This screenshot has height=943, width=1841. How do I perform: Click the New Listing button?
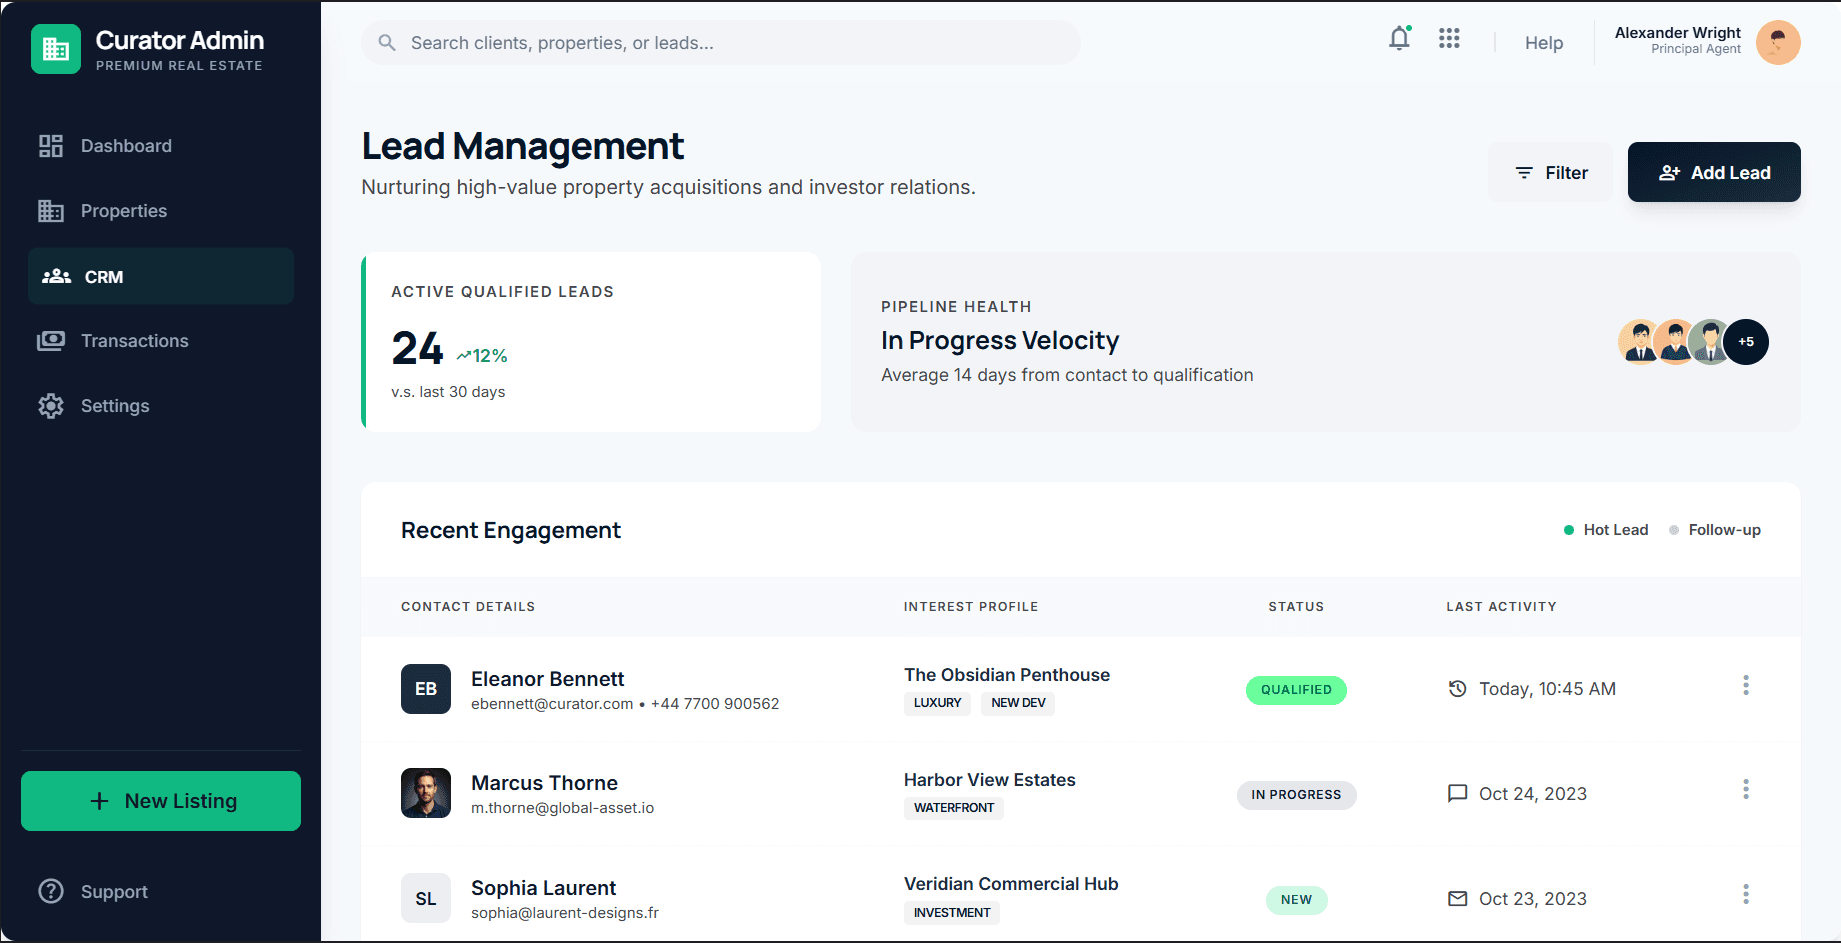click(160, 800)
